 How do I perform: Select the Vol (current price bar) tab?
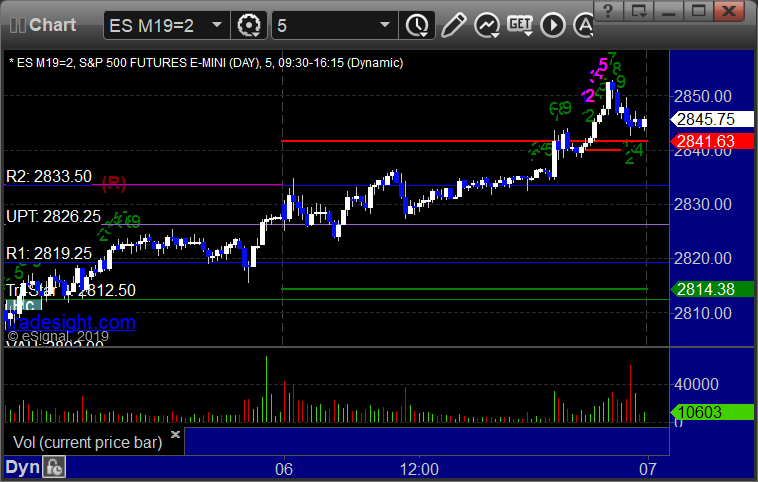coord(87,442)
